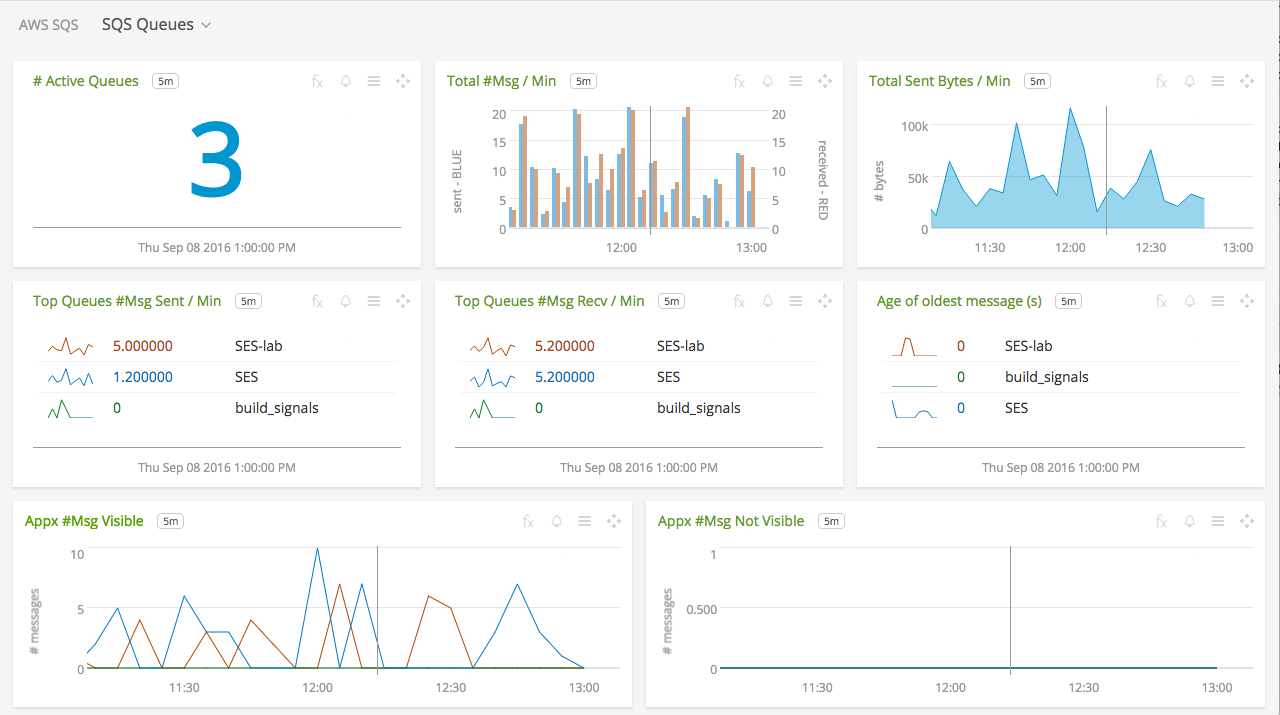Click 5m badge on Appx #Msg Not Visible
The height and width of the screenshot is (715, 1280).
coord(831,521)
